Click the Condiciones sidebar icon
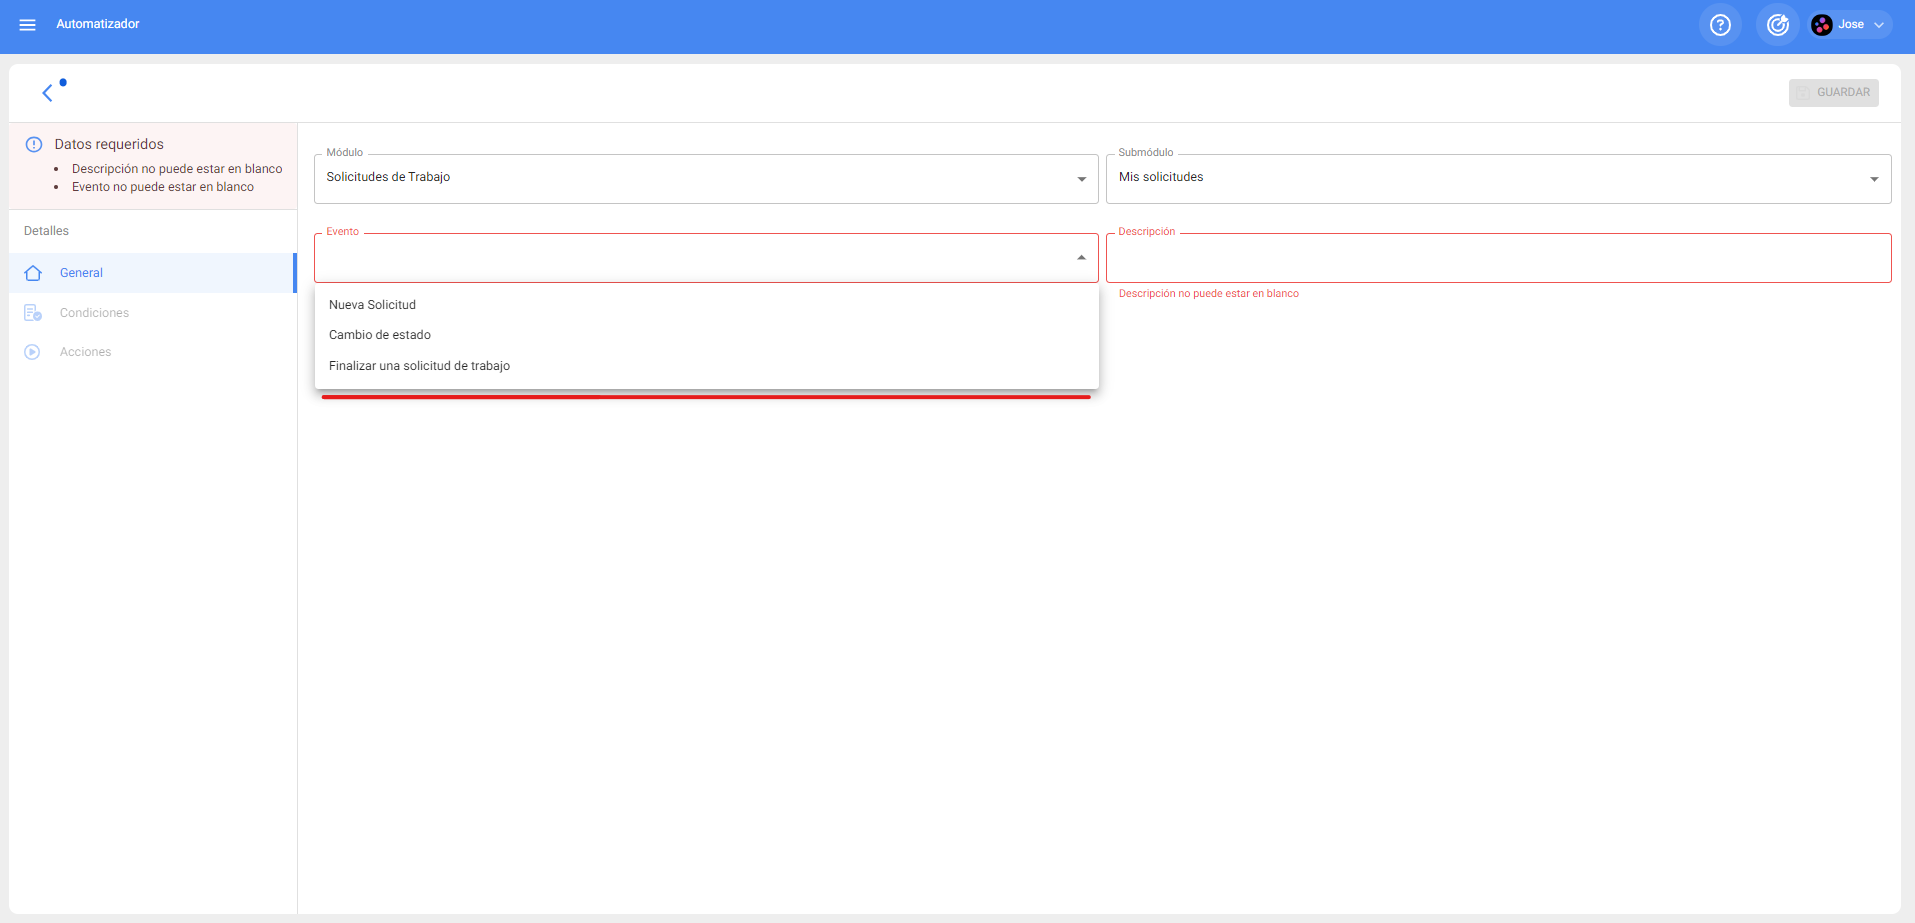This screenshot has height=923, width=1915. pyautogui.click(x=33, y=313)
